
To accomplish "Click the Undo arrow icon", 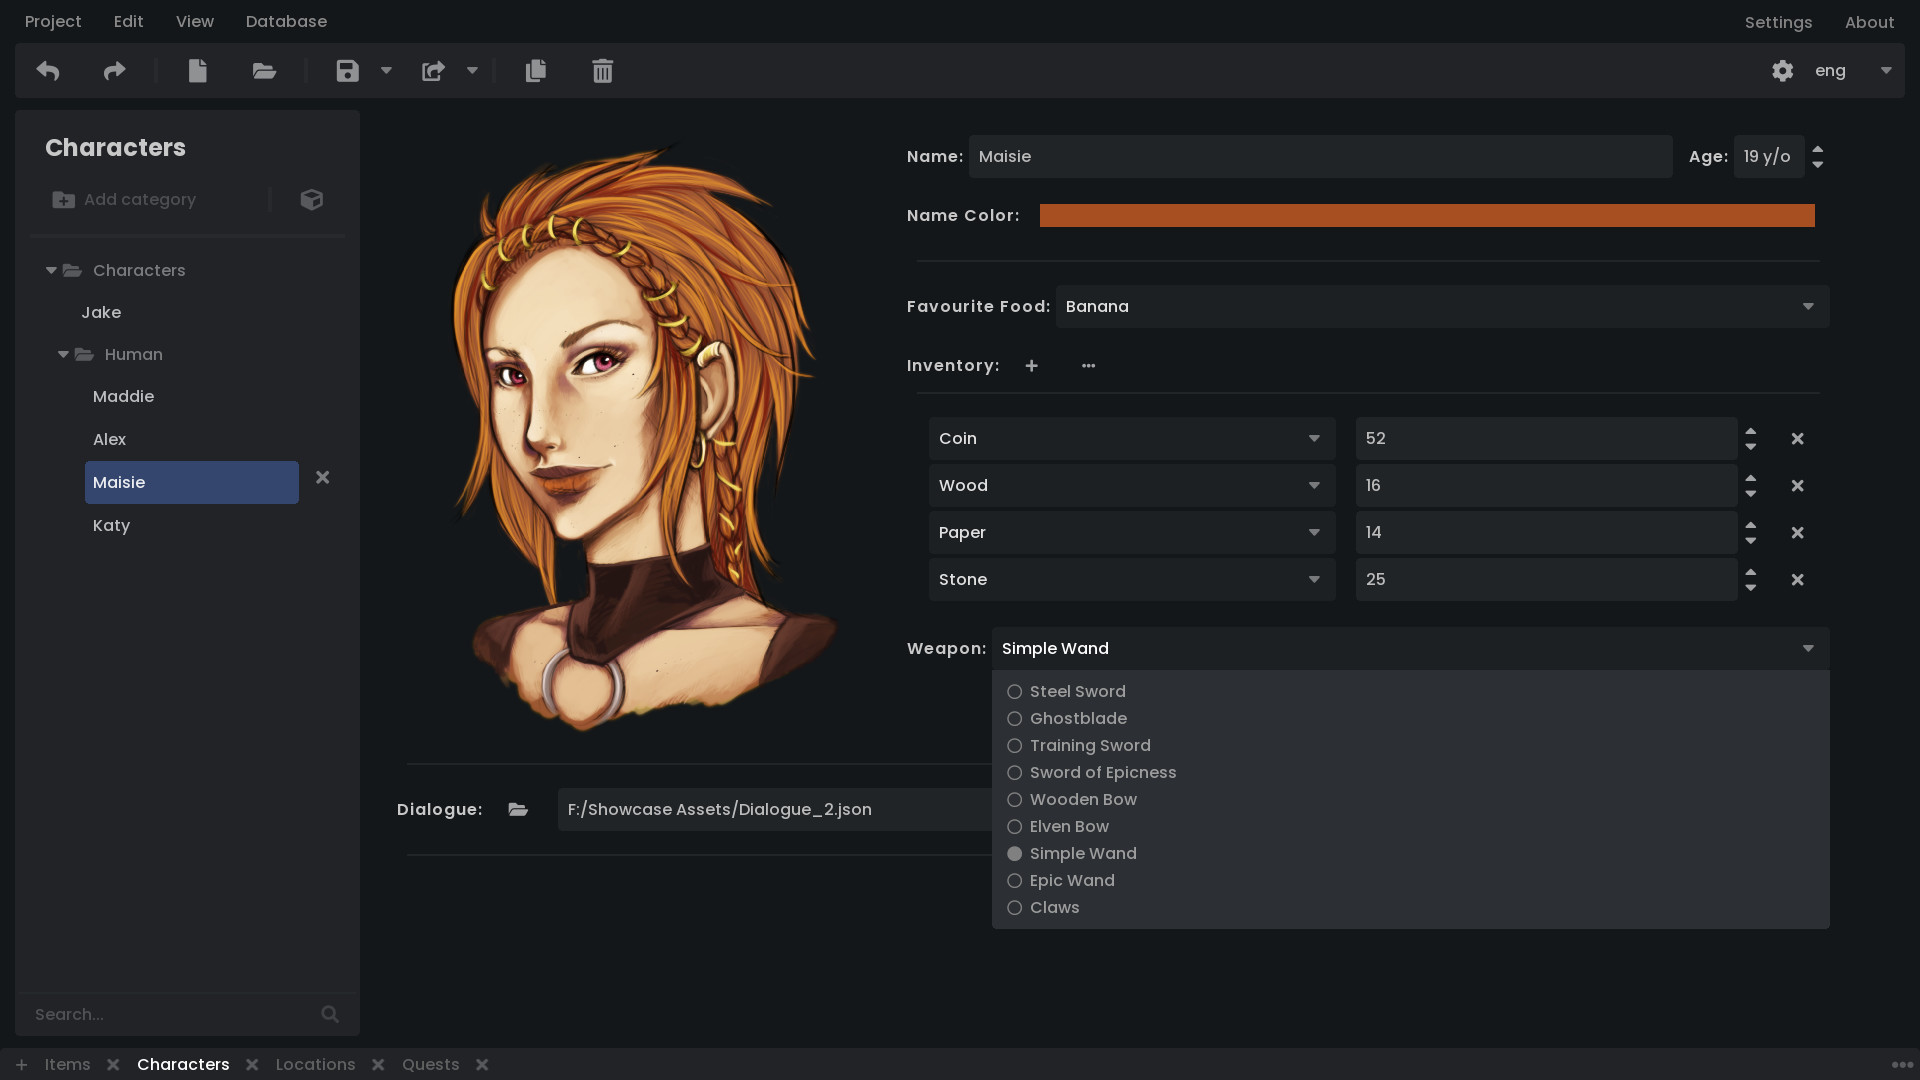I will coord(46,70).
